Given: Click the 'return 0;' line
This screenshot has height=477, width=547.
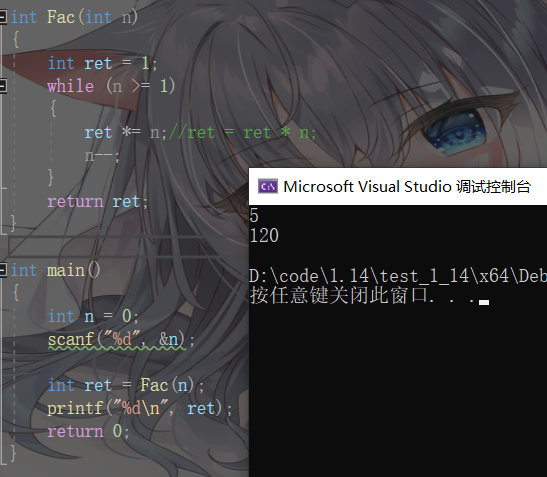Looking at the screenshot, I should (88, 431).
